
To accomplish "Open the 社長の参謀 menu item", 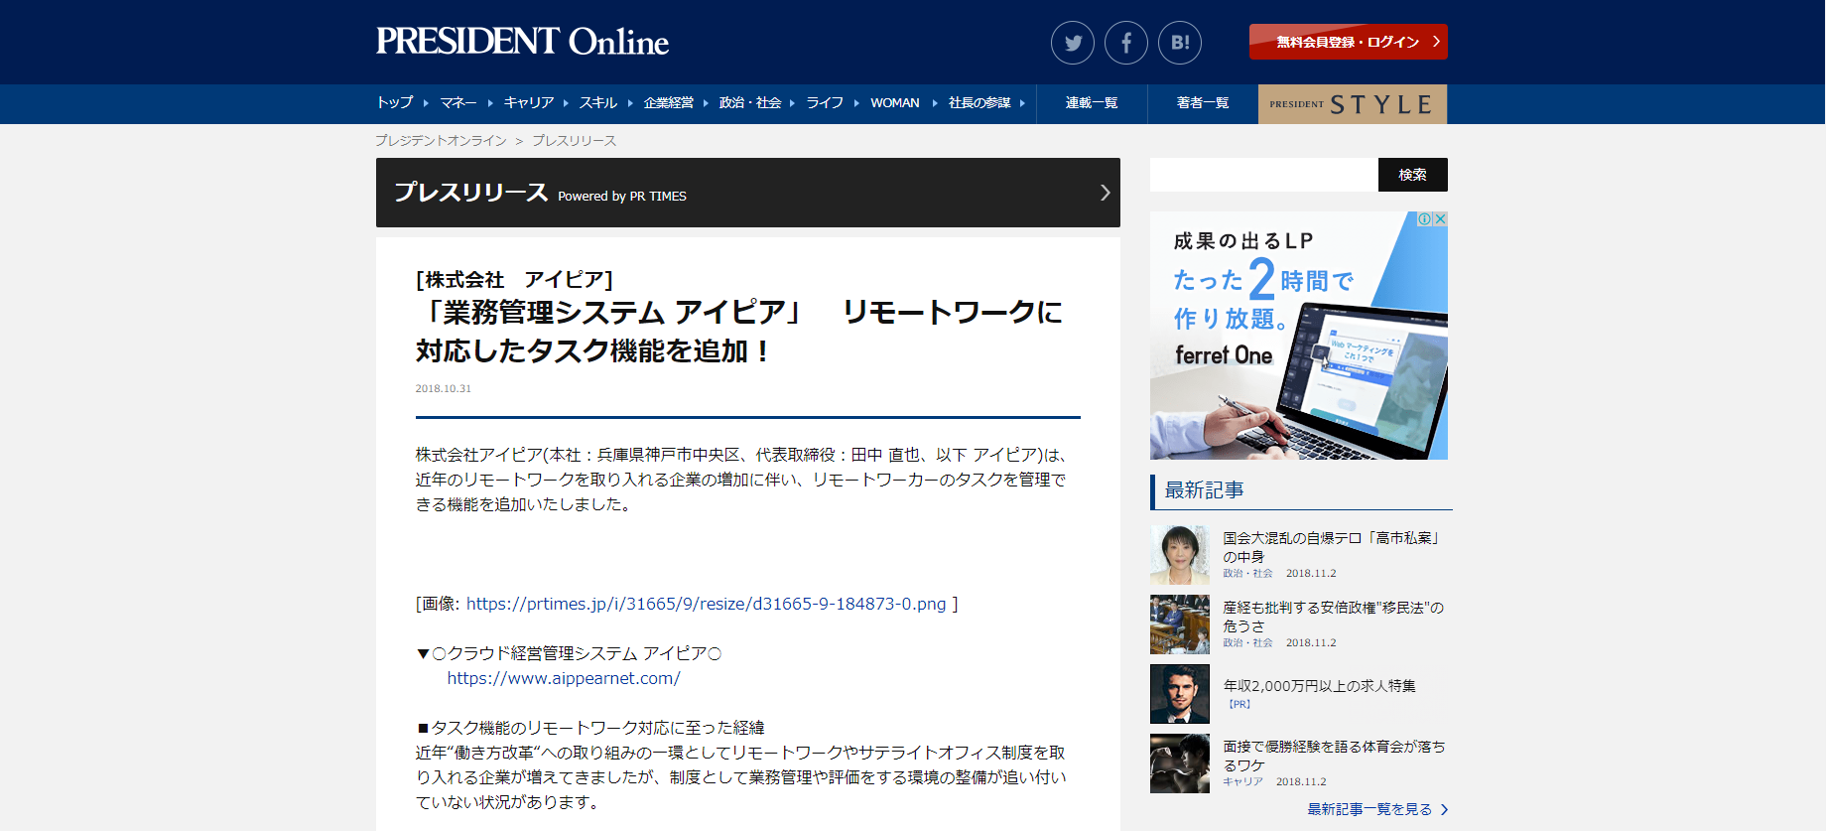I will pos(980,103).
